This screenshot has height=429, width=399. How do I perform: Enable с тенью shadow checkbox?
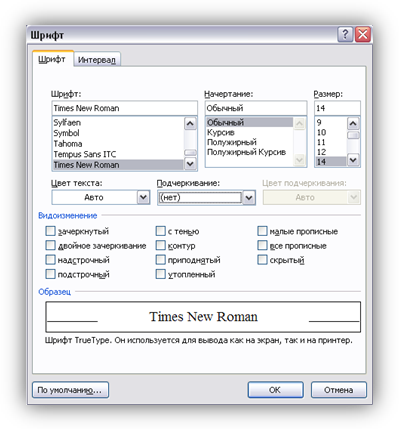coord(161,231)
